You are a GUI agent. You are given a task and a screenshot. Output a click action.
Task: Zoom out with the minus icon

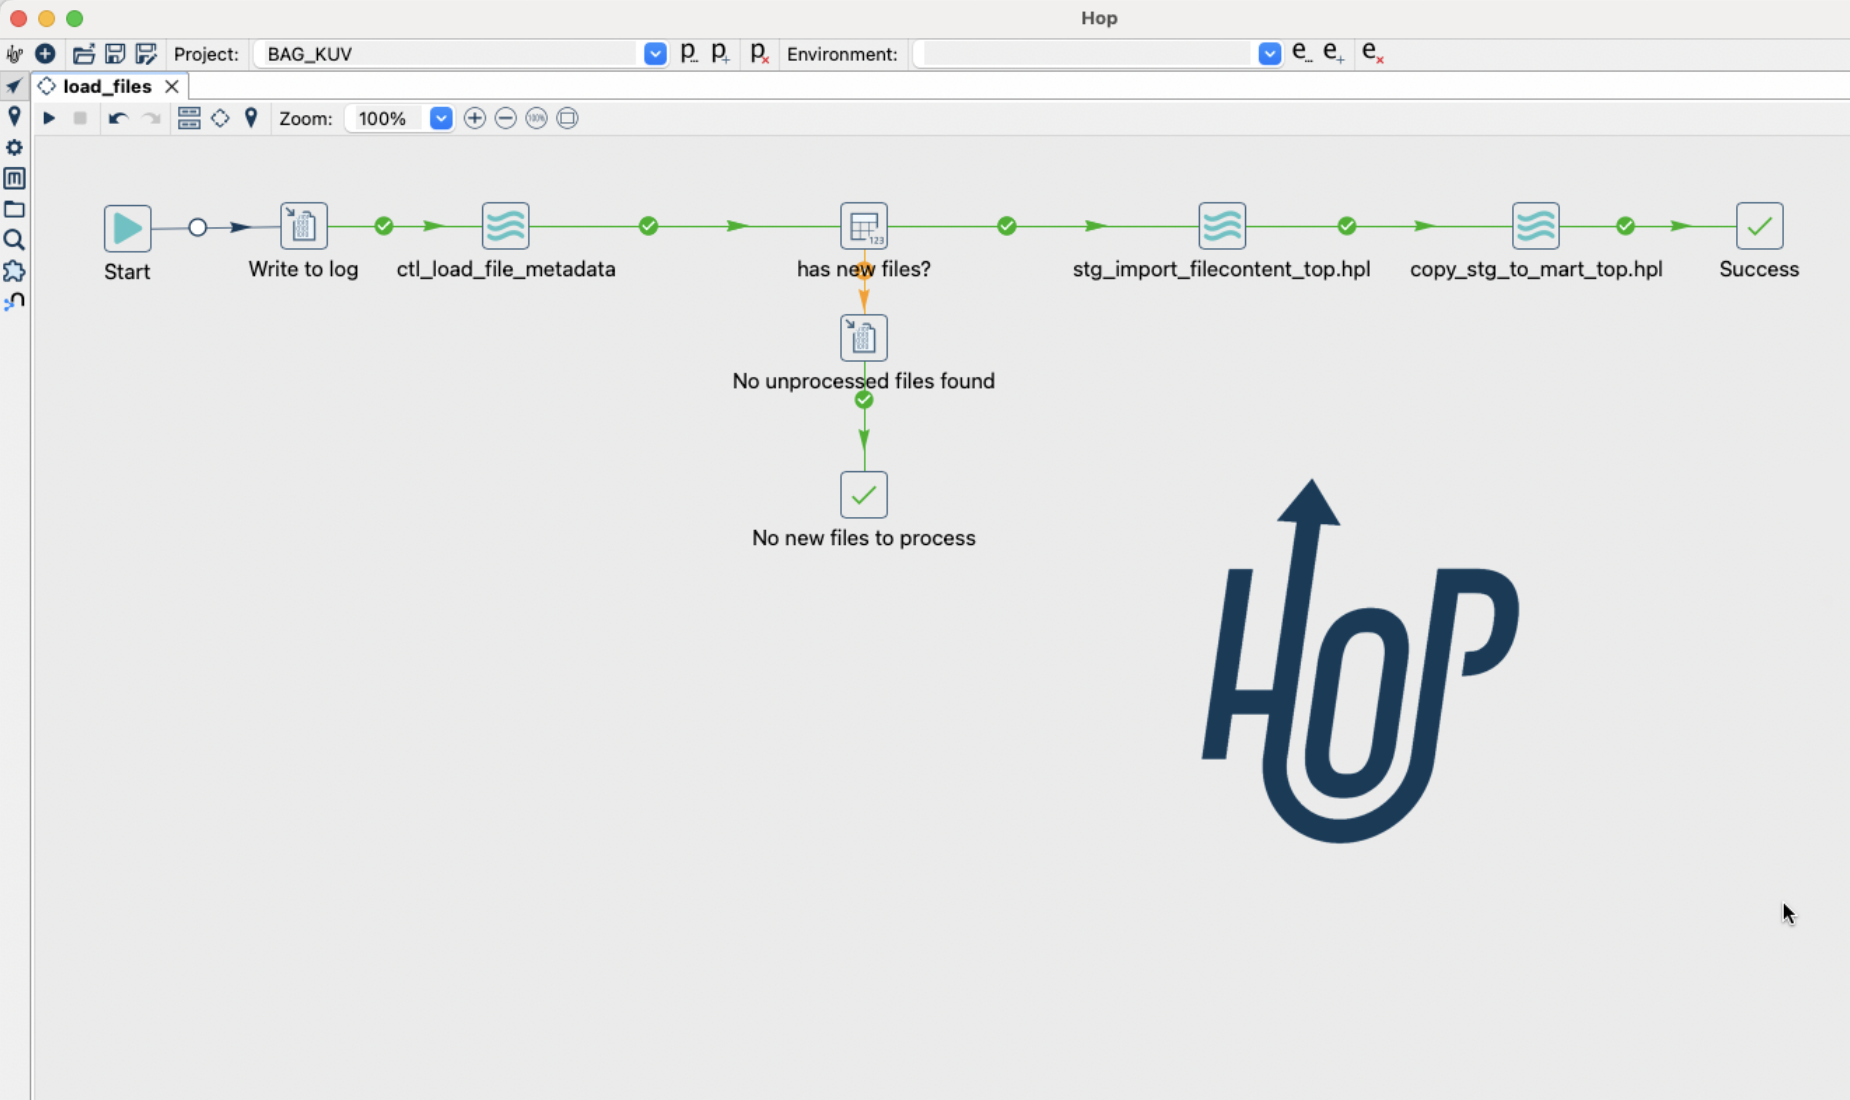(x=505, y=118)
